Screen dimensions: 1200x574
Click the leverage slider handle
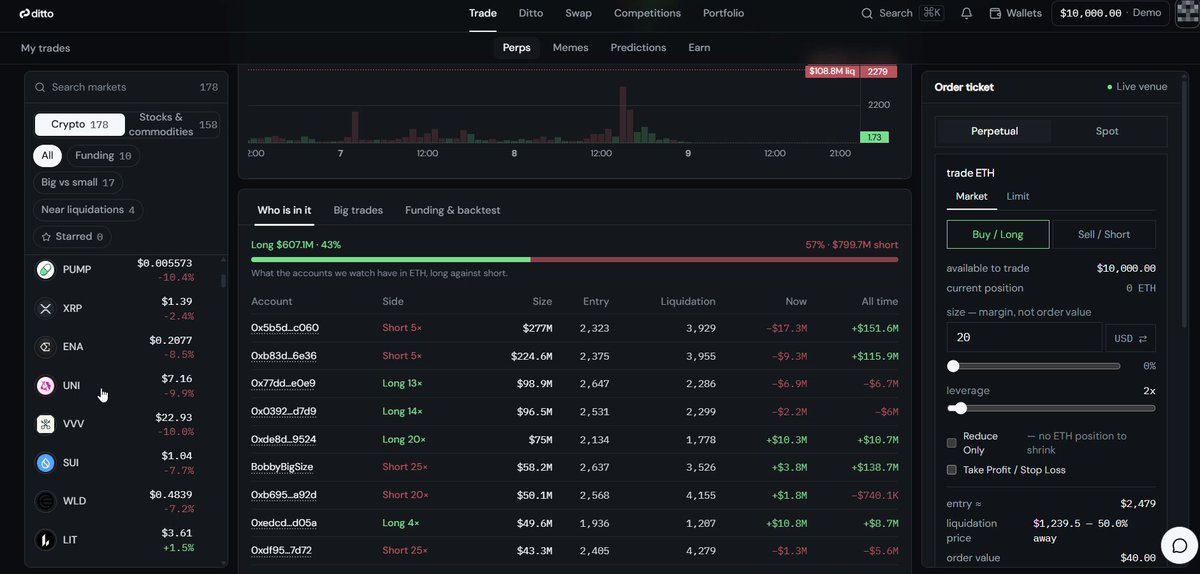point(960,408)
